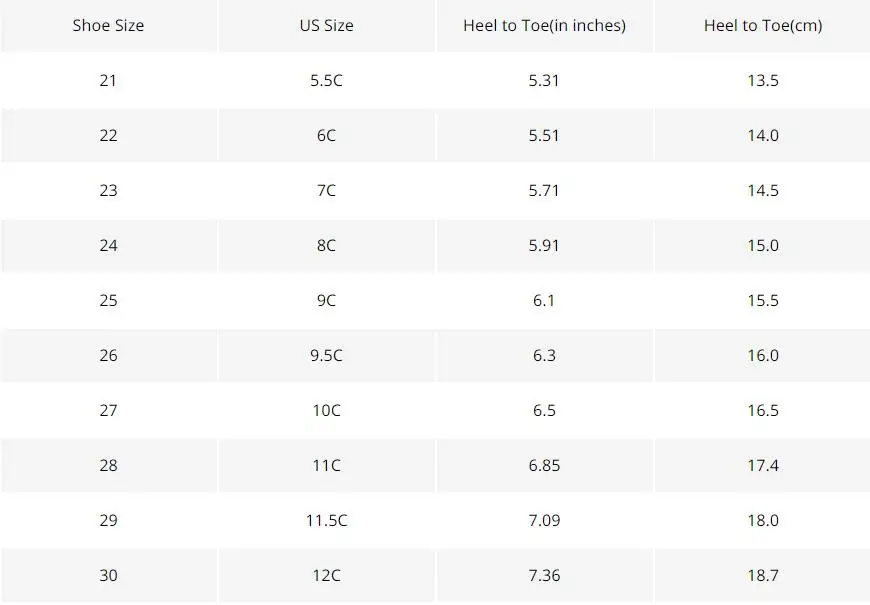Click the 5.91 inches value

544,245
